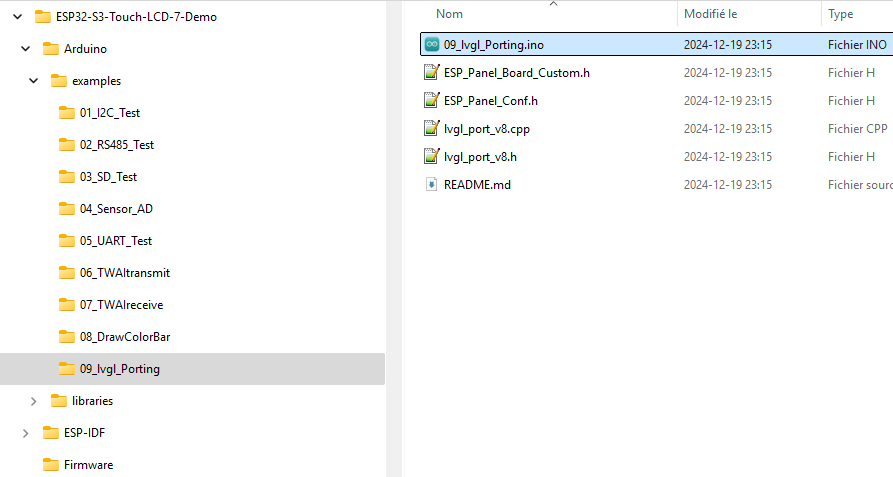Image resolution: width=893 pixels, height=477 pixels.
Task: Select the ESP-IDF tree label
Action: pos(84,433)
